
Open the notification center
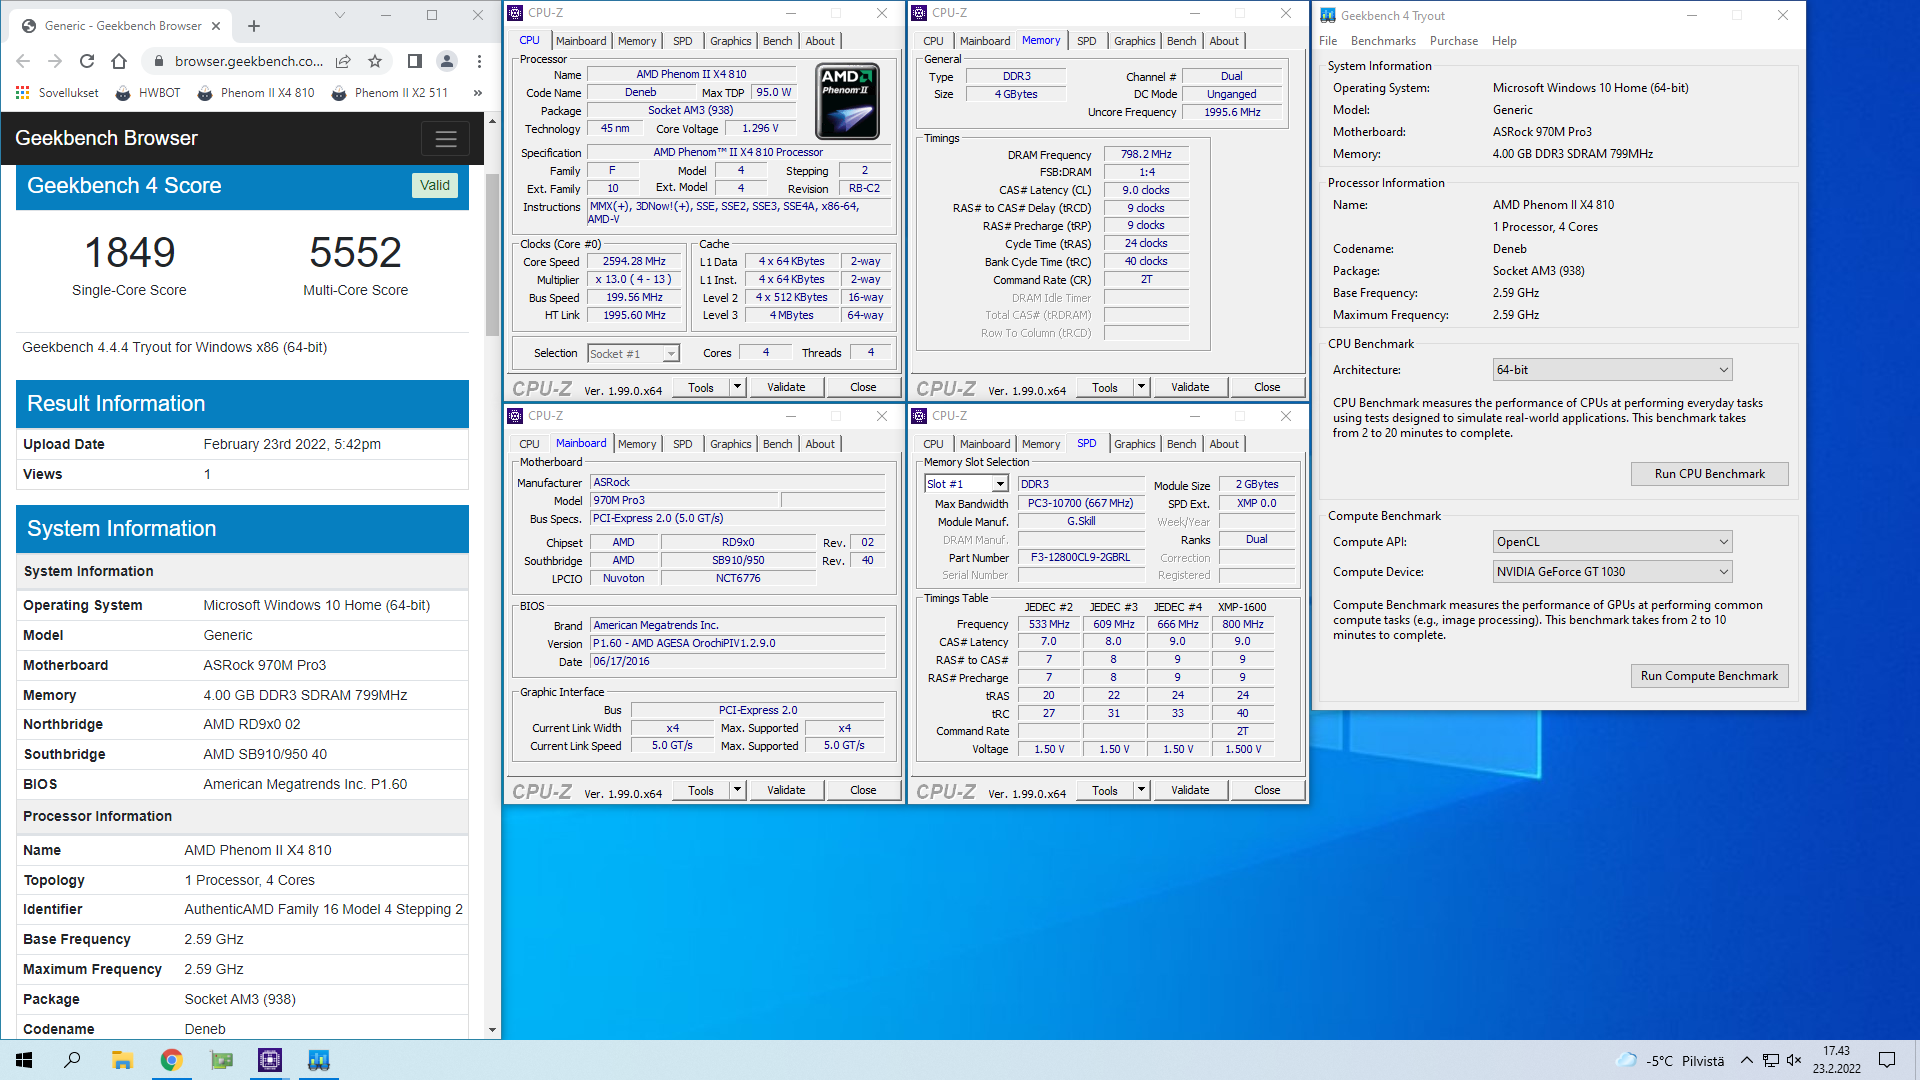1887,1060
